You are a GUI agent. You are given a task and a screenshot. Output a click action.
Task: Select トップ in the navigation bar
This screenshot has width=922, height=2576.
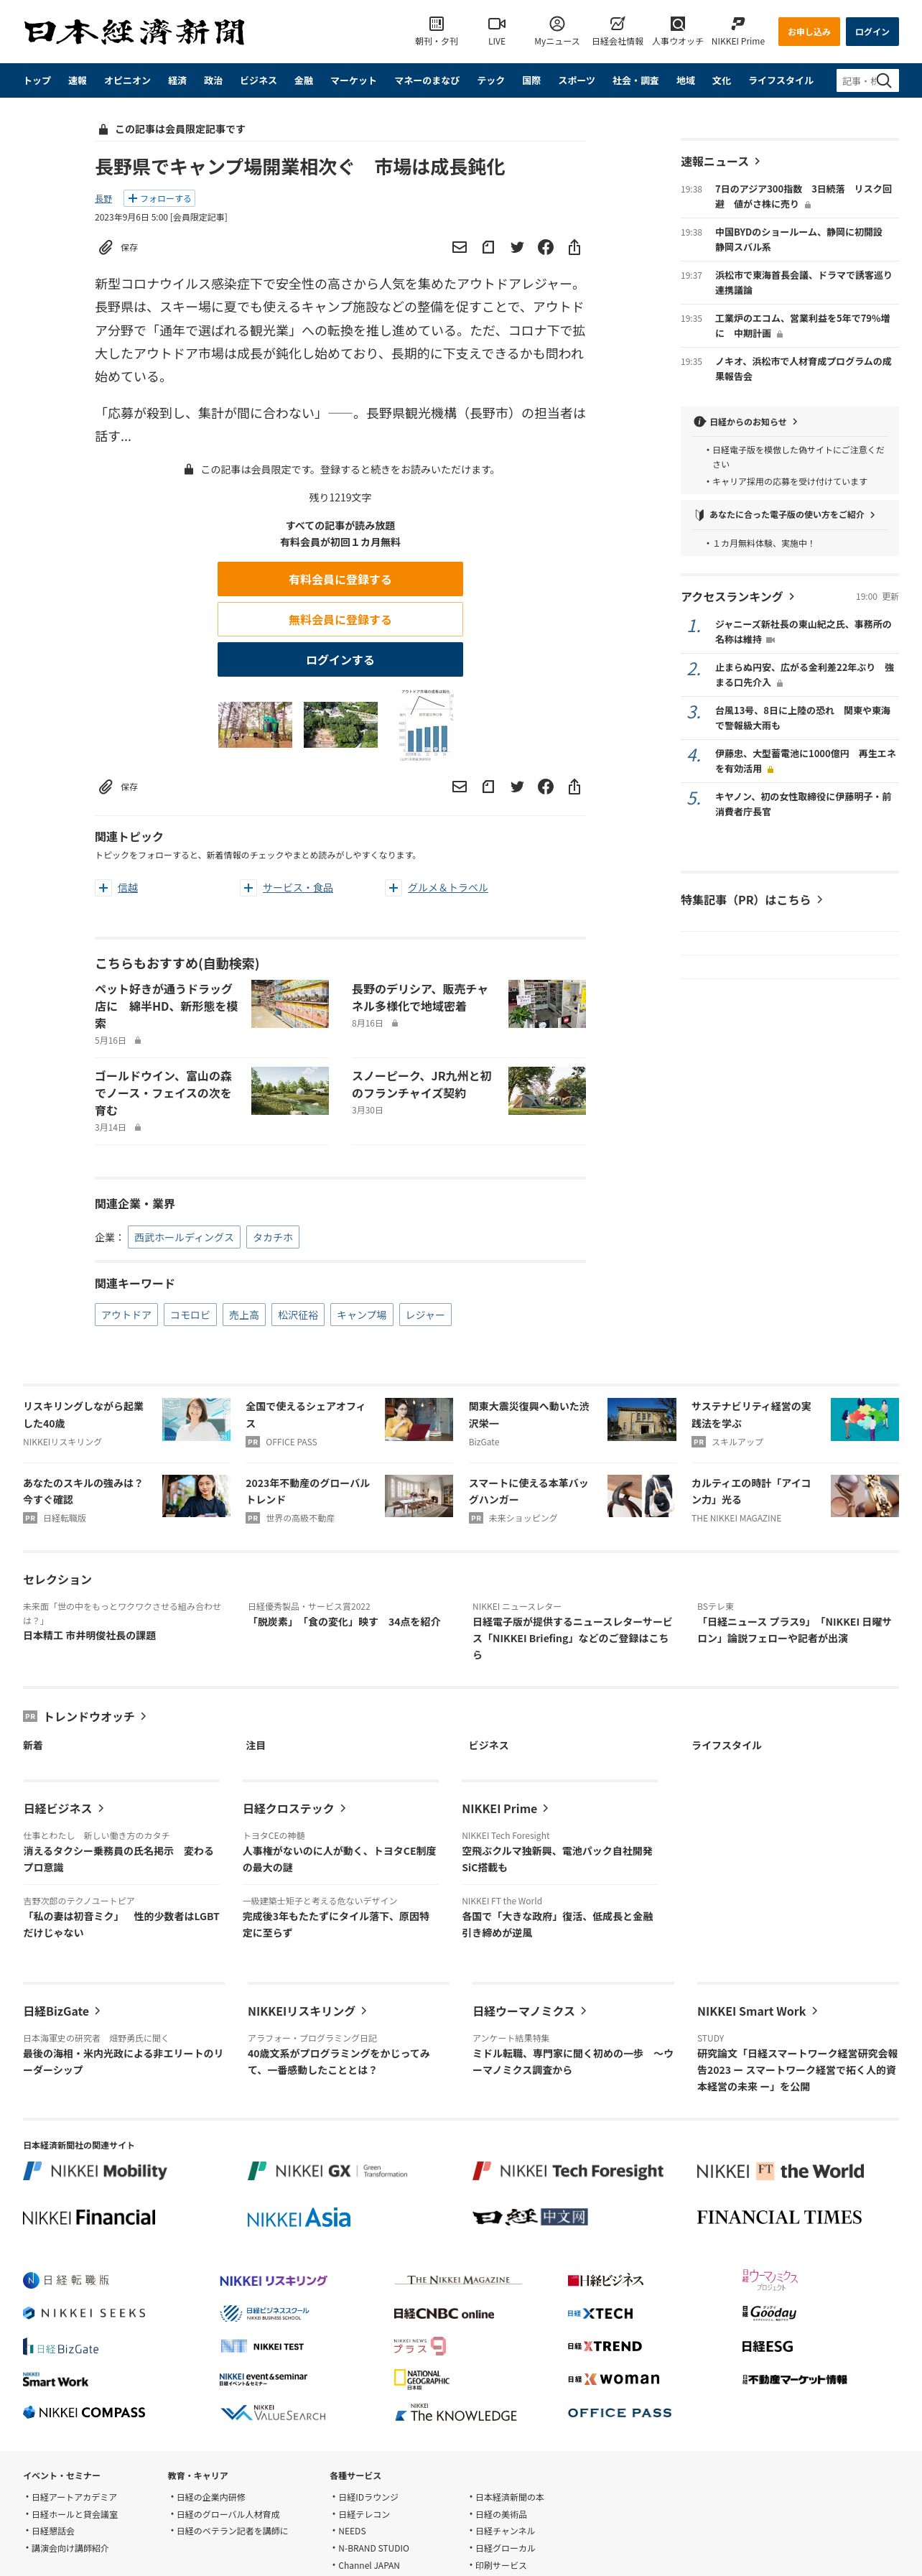37,80
